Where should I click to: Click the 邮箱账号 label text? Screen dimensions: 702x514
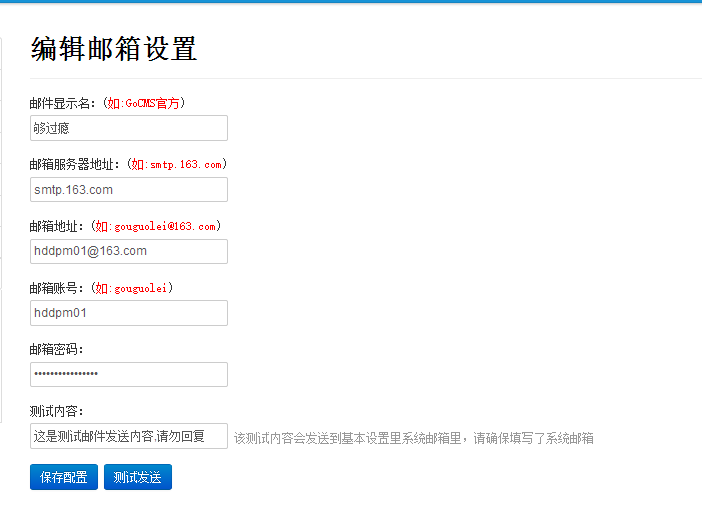coord(57,288)
